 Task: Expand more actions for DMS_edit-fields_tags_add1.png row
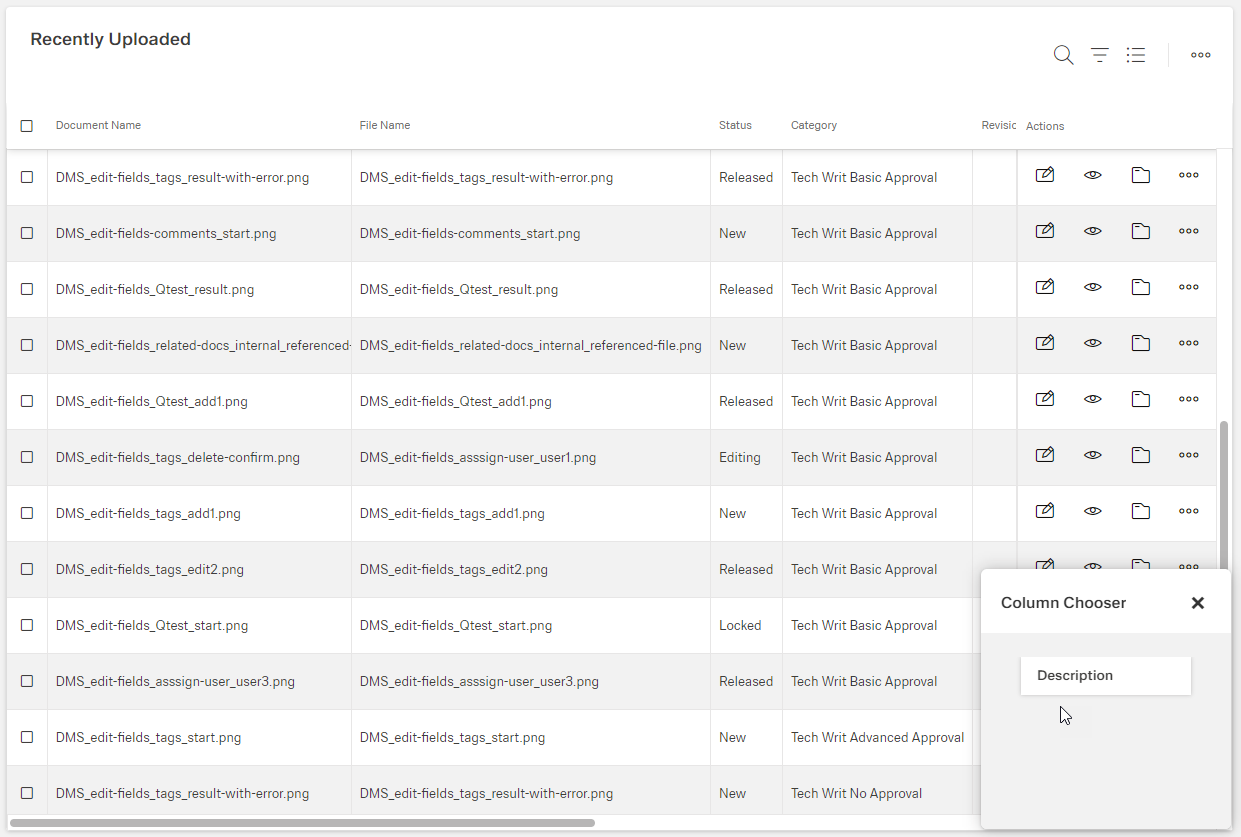(1188, 511)
